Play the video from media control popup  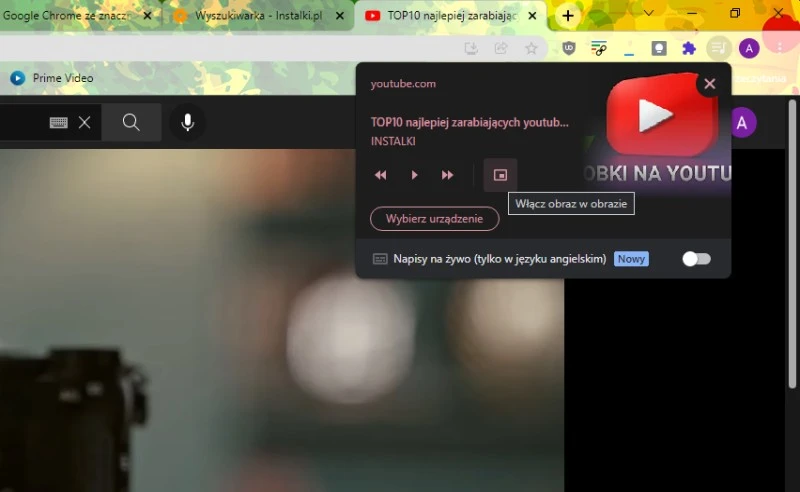(414, 175)
